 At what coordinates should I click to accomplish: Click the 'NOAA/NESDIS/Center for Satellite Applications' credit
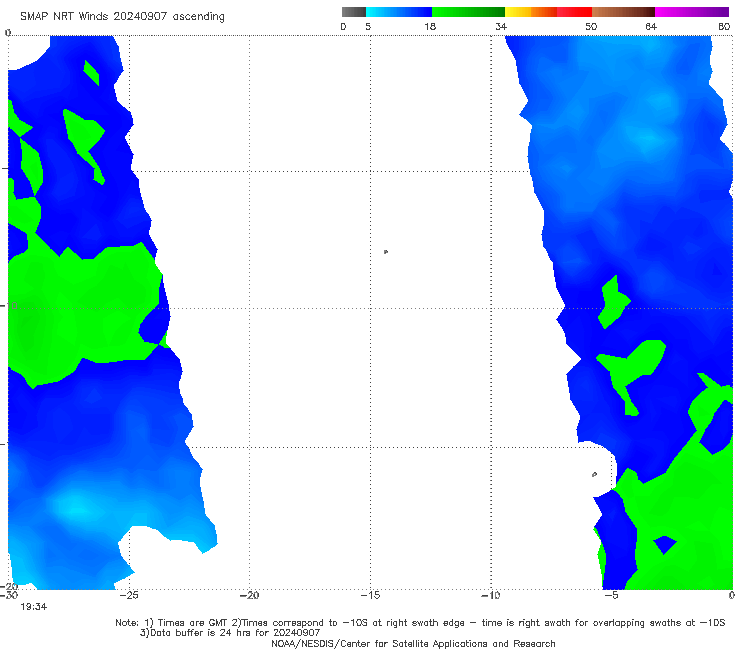pos(413,644)
